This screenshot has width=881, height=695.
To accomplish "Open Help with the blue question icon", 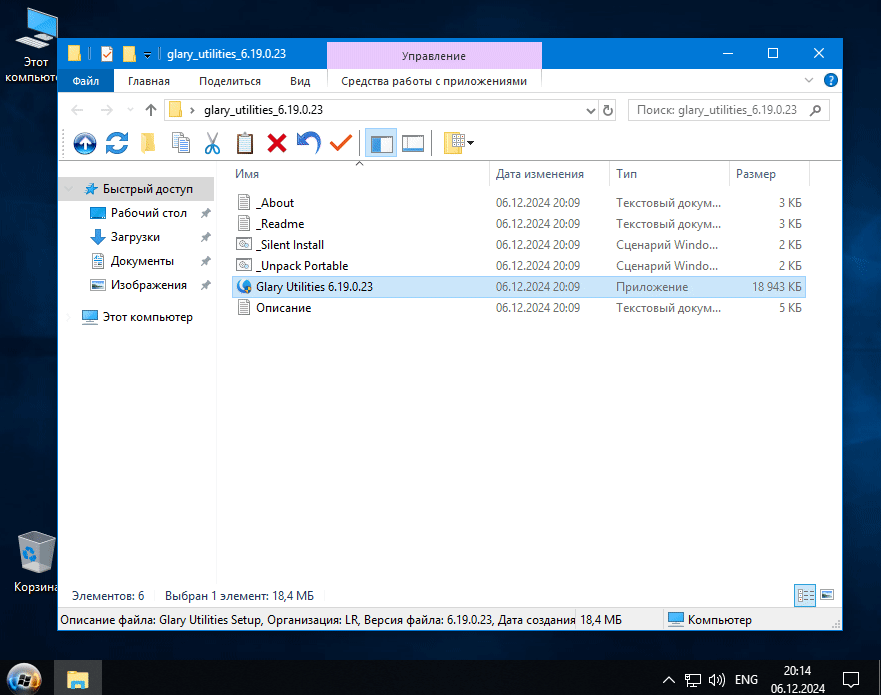I will (x=830, y=80).
